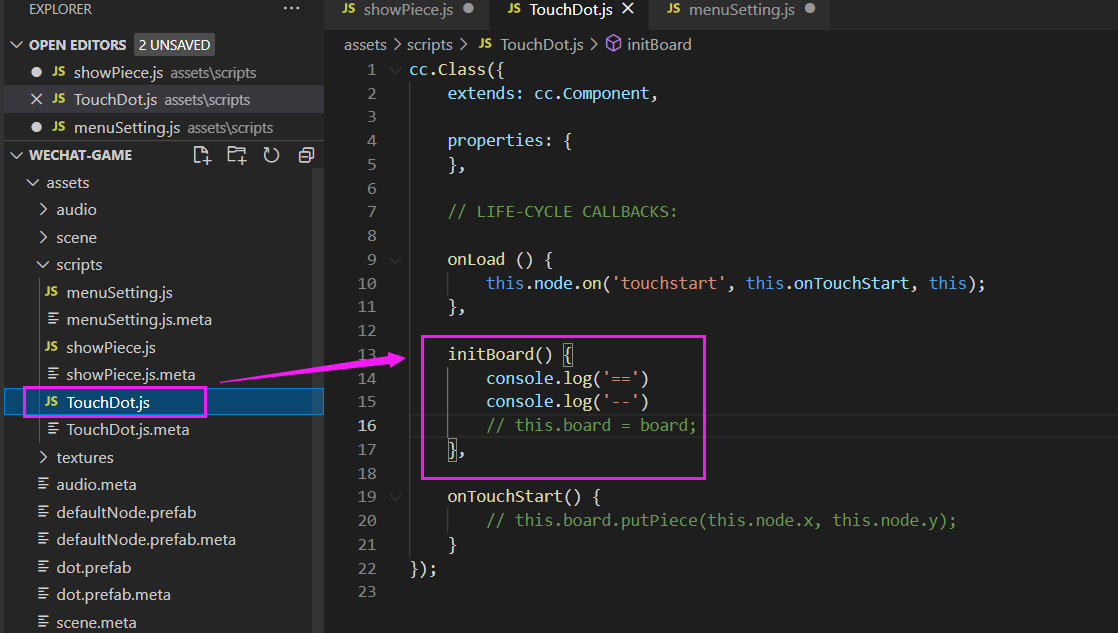Screen dimensions: 1118x633
Task: Refresh the explorer file tree
Action: (271, 155)
